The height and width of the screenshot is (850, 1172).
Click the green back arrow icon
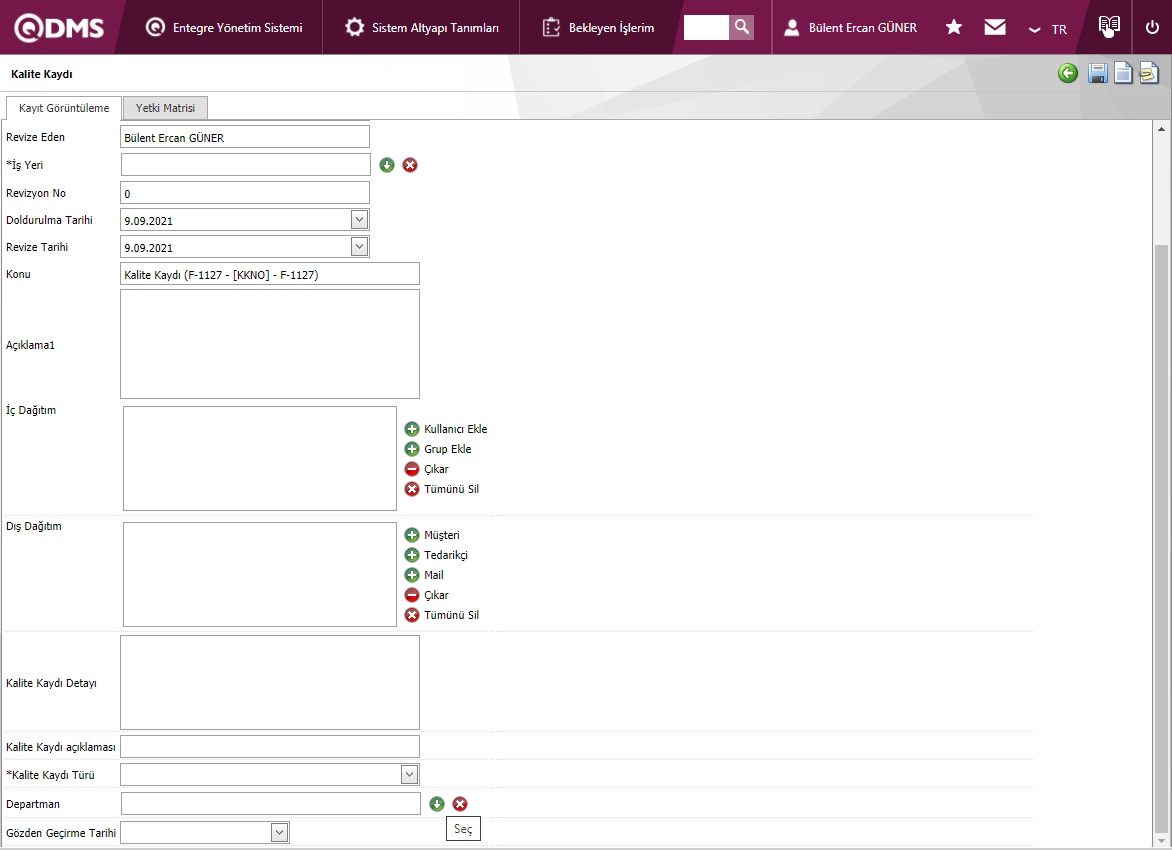(x=1068, y=73)
